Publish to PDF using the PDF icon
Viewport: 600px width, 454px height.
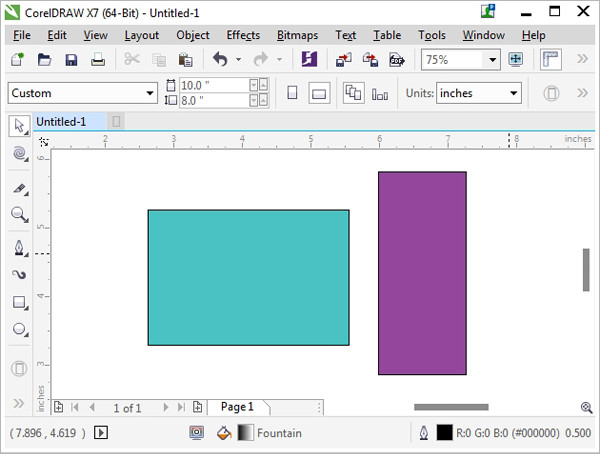coord(397,60)
